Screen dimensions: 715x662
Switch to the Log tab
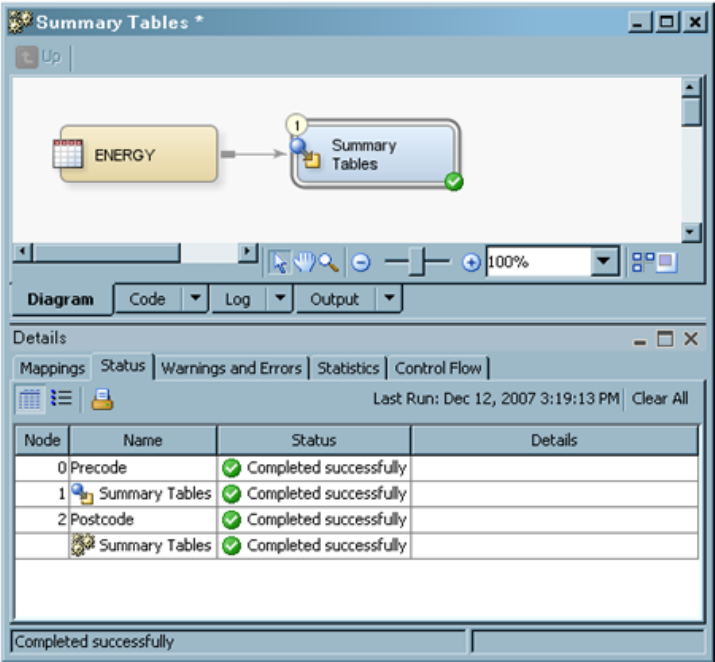(x=238, y=299)
